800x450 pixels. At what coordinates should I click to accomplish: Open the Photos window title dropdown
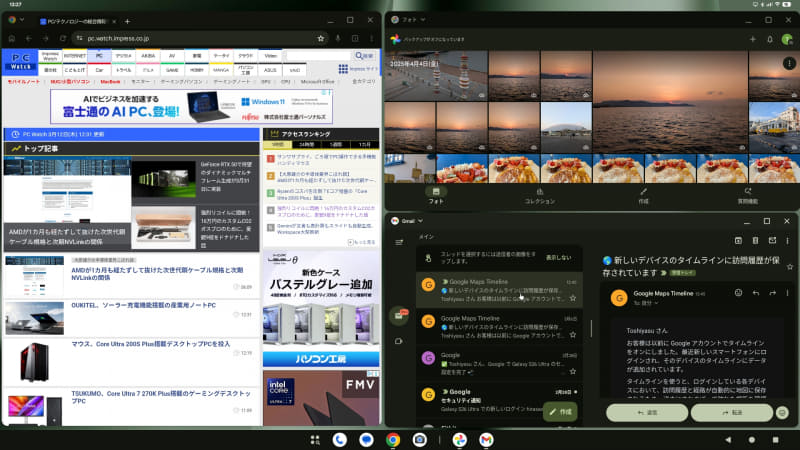[x=423, y=20]
